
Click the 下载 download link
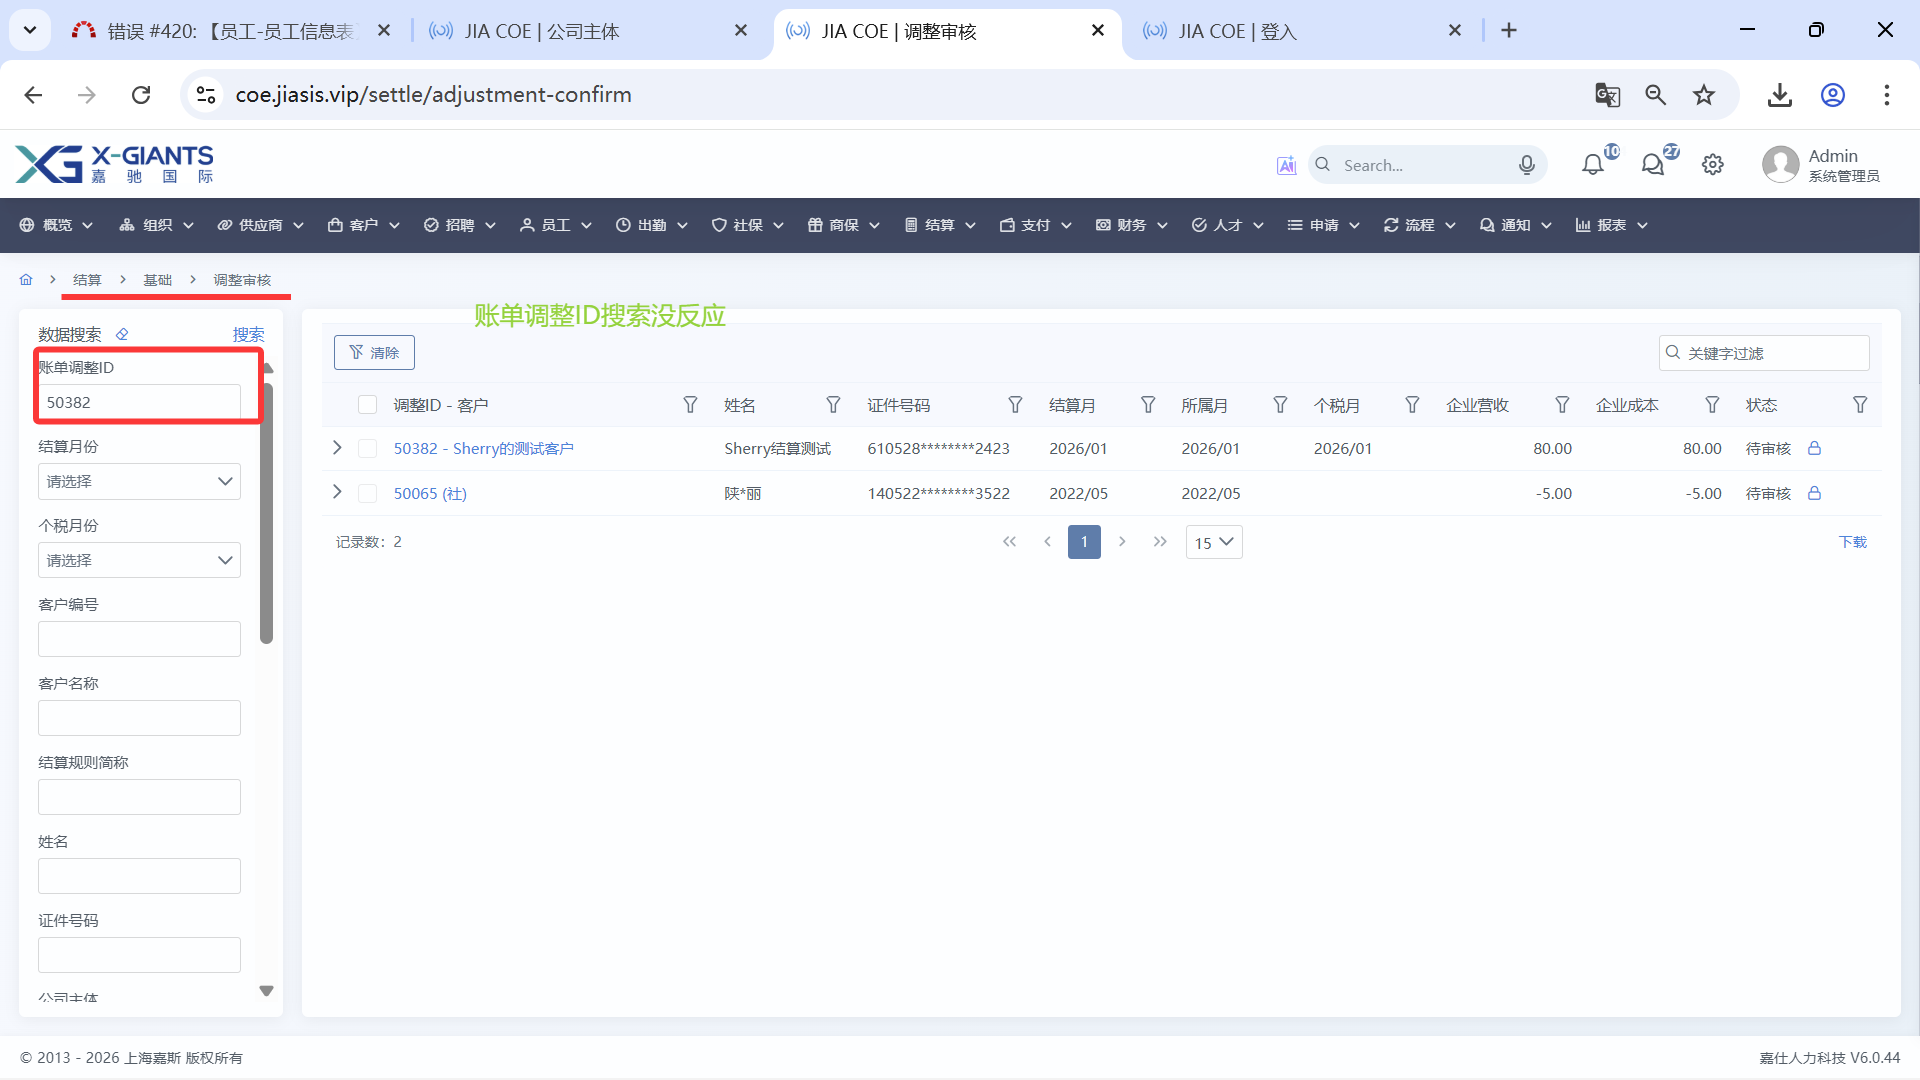[x=1852, y=542]
